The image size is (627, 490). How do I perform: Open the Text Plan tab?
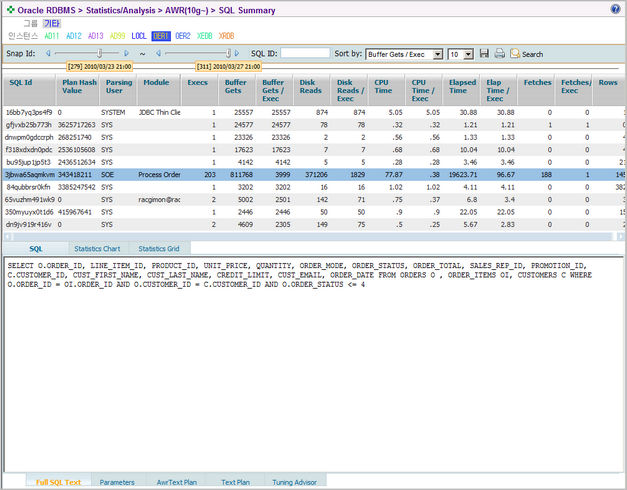235,482
